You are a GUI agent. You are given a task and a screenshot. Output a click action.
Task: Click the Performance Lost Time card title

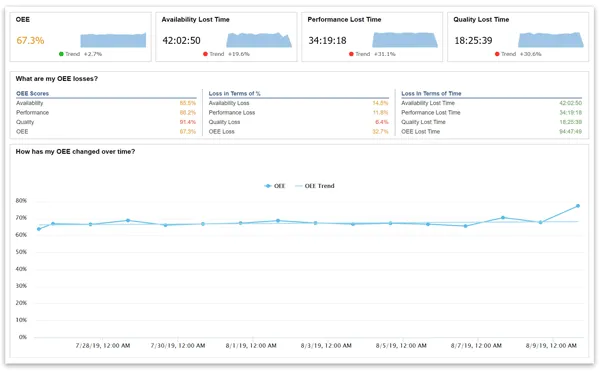[x=344, y=19]
